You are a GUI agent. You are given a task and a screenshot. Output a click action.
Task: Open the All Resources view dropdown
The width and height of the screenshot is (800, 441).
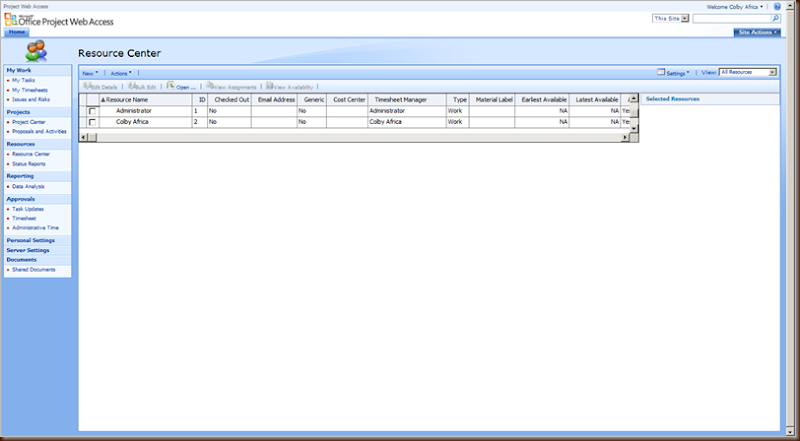[x=747, y=72]
